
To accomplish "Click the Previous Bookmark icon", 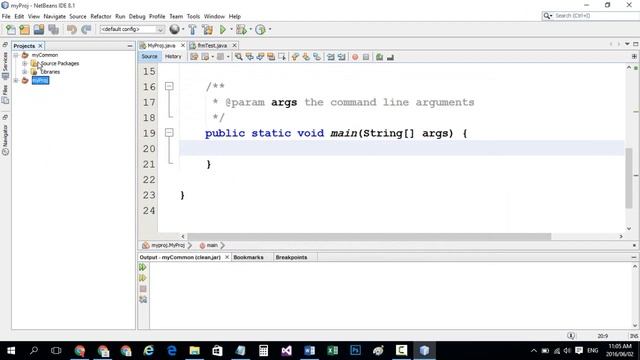I will tap(295, 57).
